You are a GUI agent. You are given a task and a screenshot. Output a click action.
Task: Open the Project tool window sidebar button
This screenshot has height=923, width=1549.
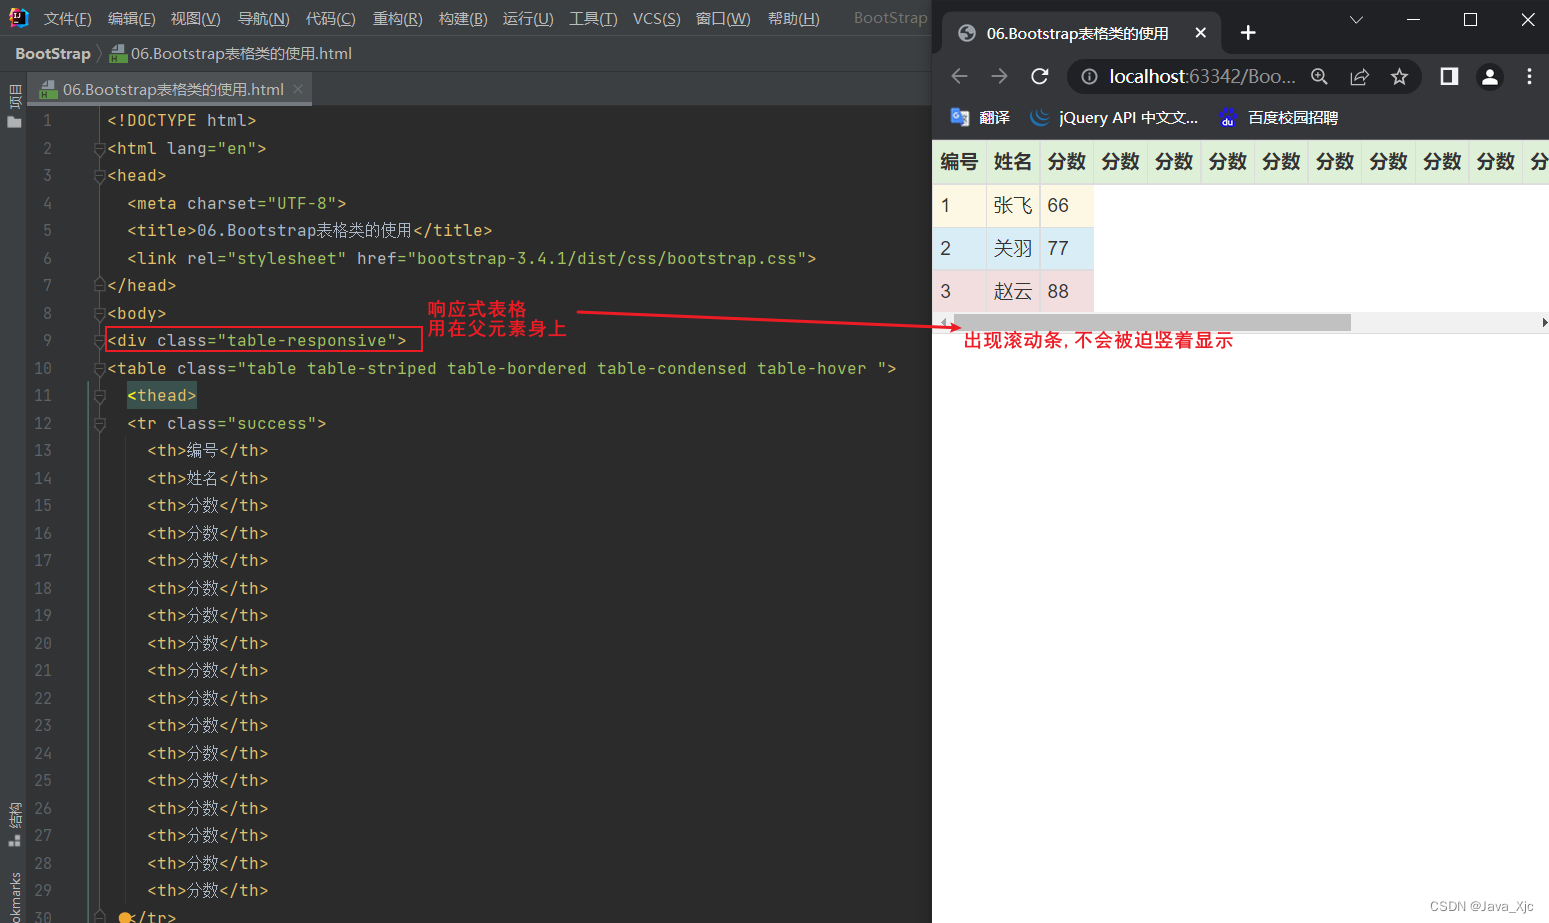pyautogui.click(x=15, y=107)
